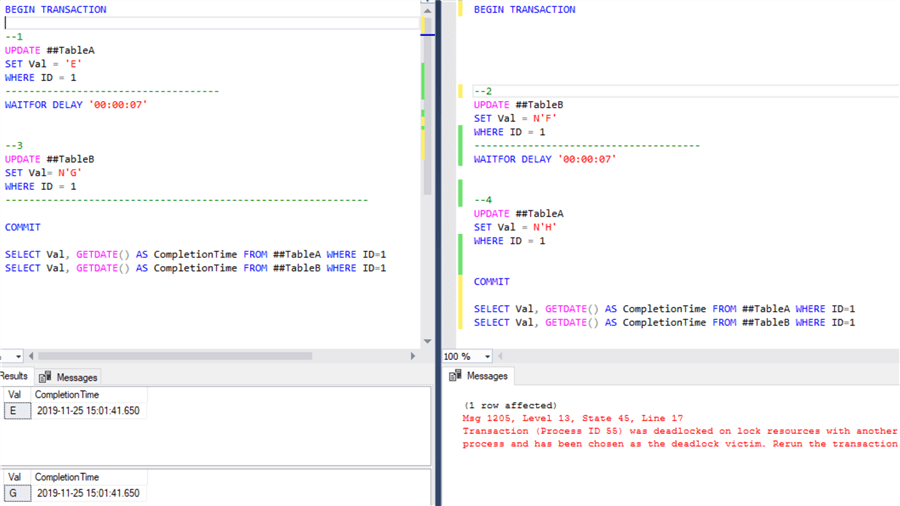The height and width of the screenshot is (506, 900).
Task: Click SET Val = N'H' line
Action: (x=515, y=227)
